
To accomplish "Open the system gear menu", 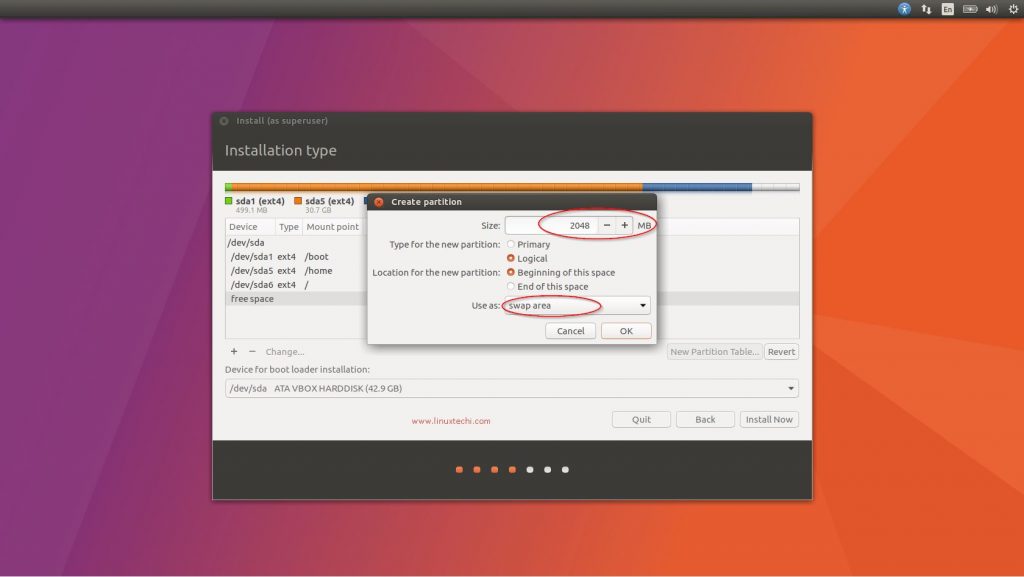I will coord(1013,9).
